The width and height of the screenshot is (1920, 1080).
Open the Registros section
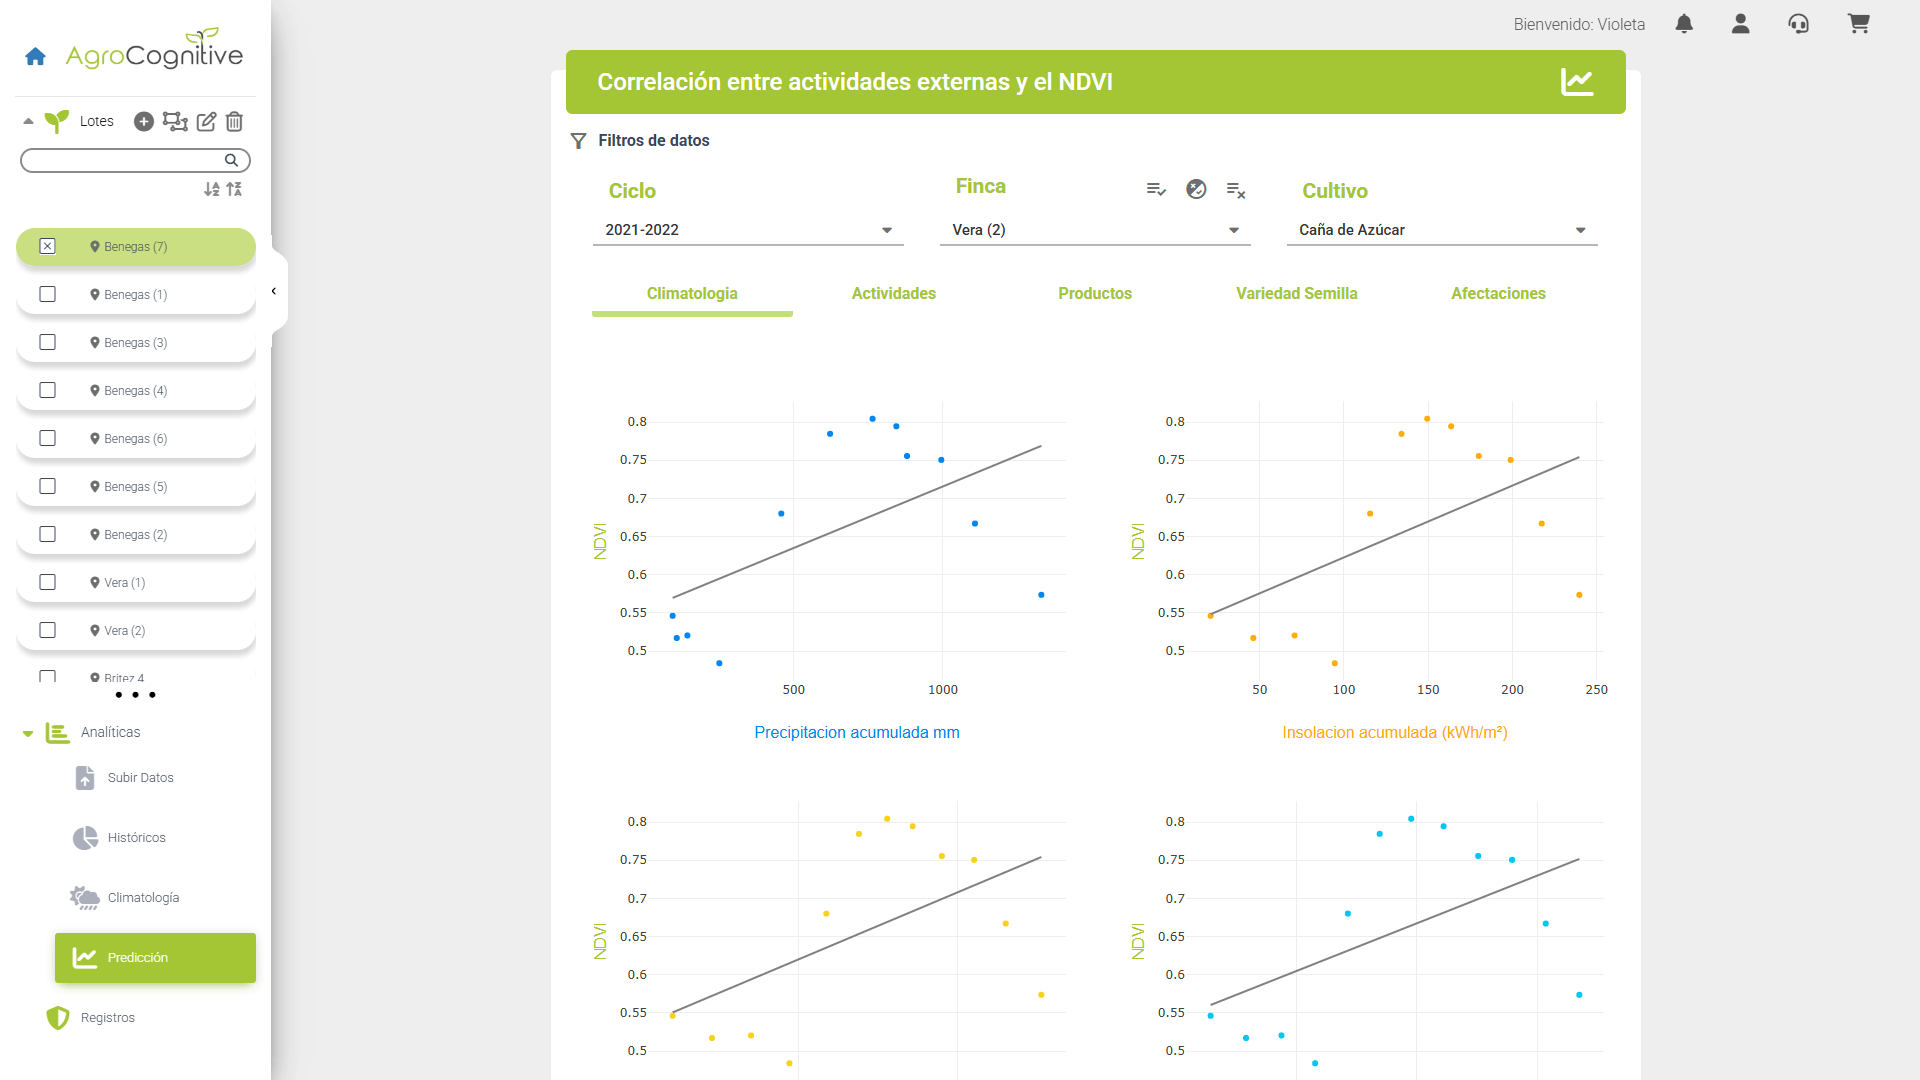pos(108,1018)
